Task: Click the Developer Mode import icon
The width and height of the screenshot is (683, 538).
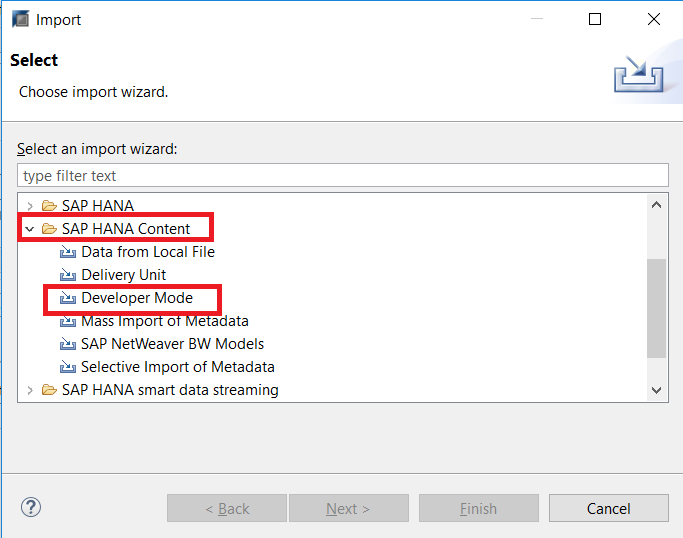Action: click(68, 298)
